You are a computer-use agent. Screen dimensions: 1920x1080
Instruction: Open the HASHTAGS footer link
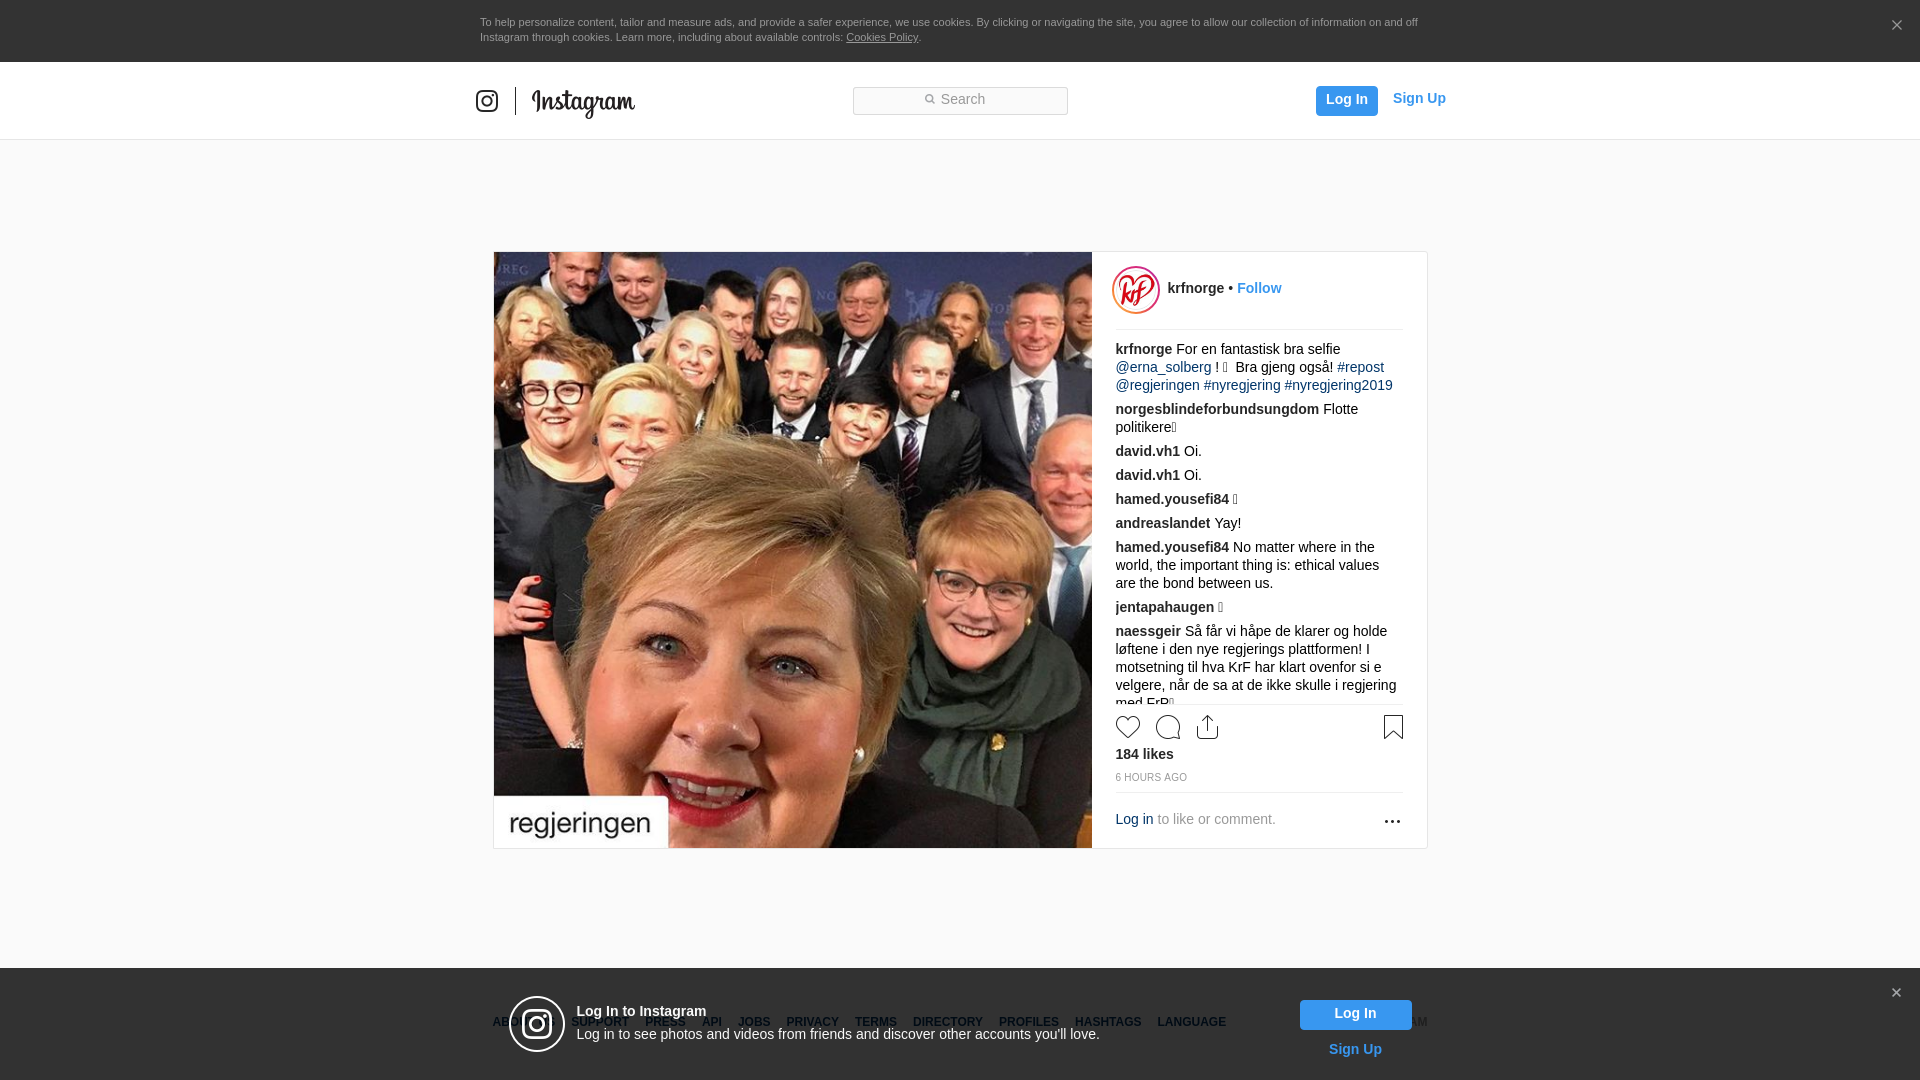tap(1107, 1022)
